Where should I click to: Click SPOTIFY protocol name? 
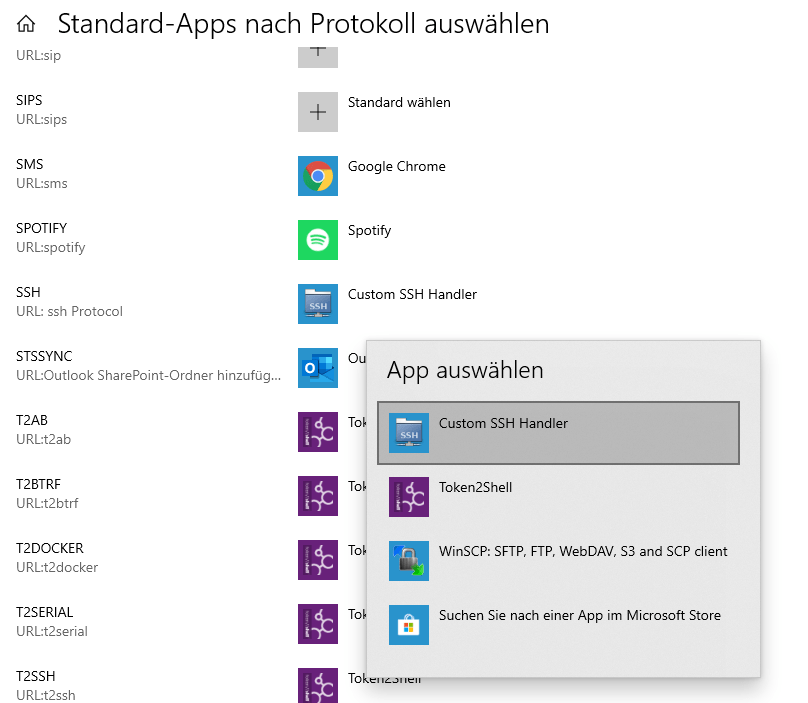coord(41,228)
